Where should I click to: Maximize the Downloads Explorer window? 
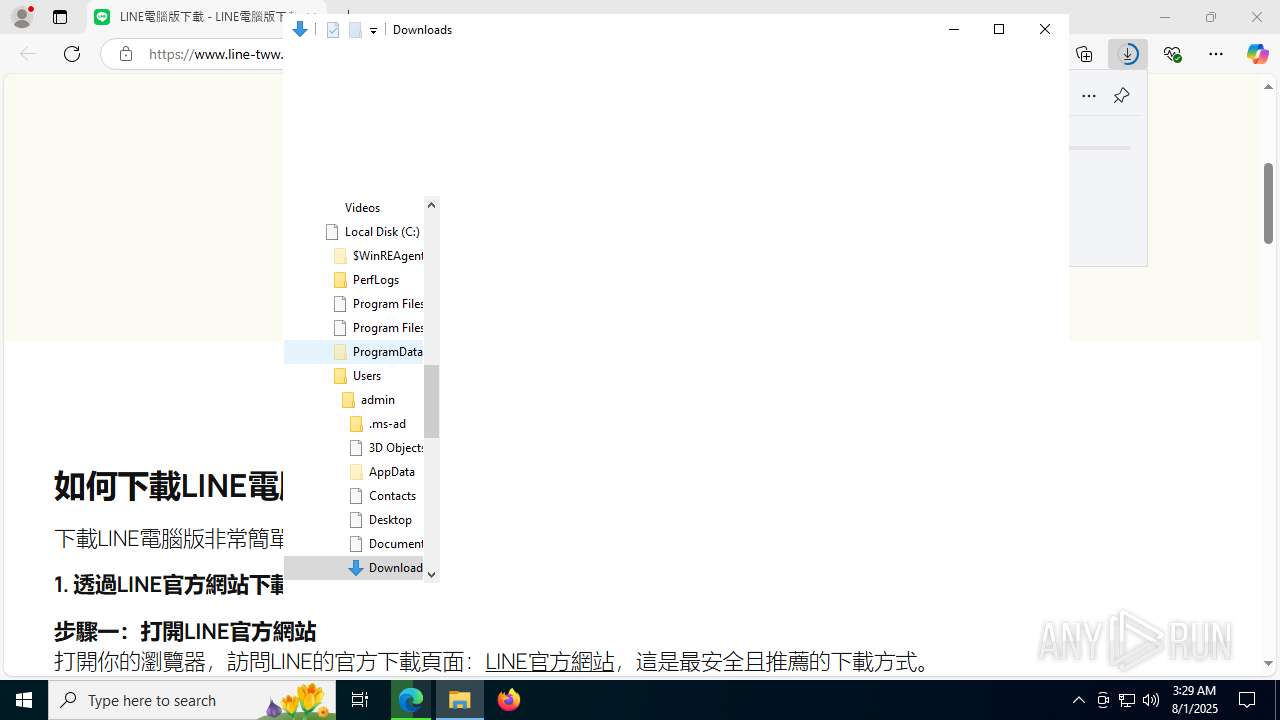coord(999,29)
